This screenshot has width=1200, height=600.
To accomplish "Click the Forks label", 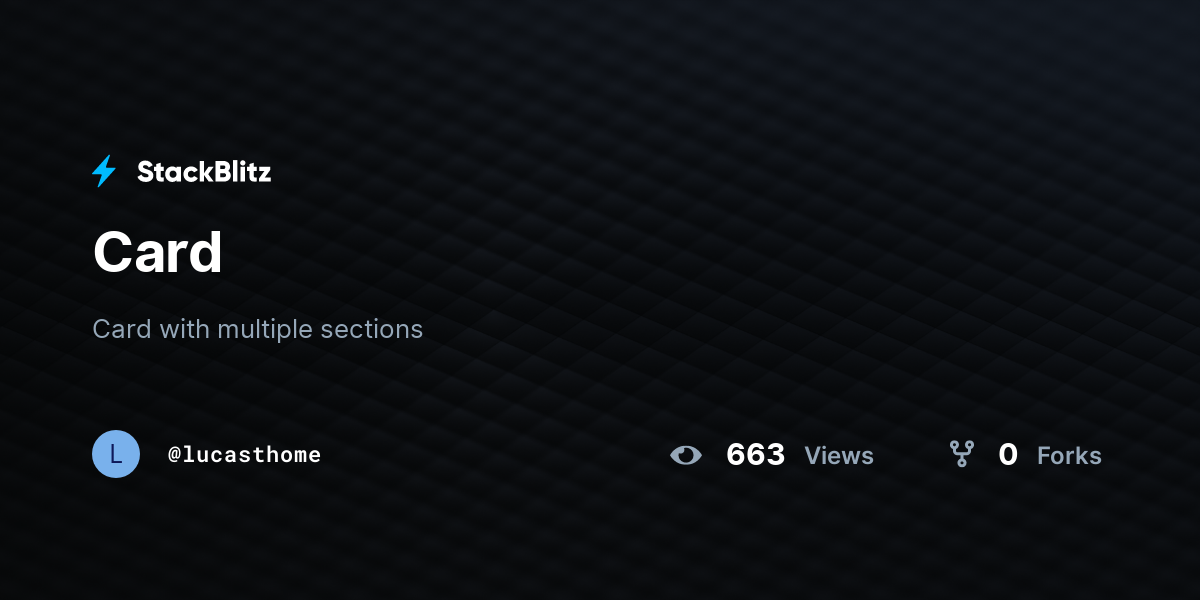I will coord(1069,456).
